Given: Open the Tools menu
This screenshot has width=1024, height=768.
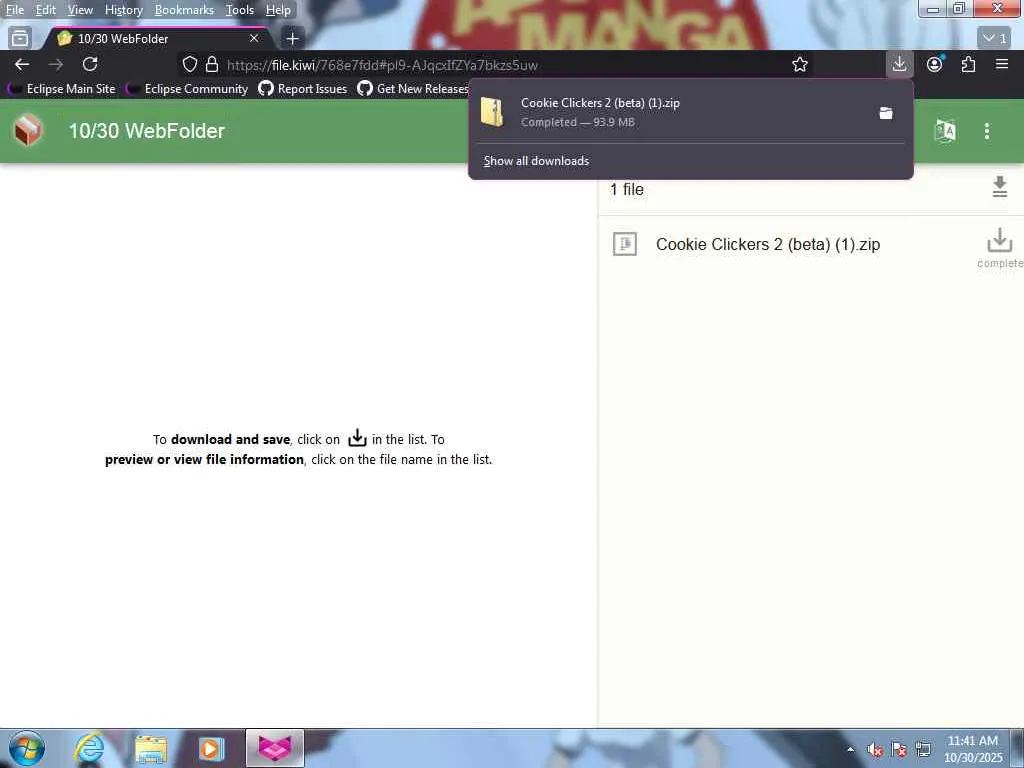Looking at the screenshot, I should 240,10.
